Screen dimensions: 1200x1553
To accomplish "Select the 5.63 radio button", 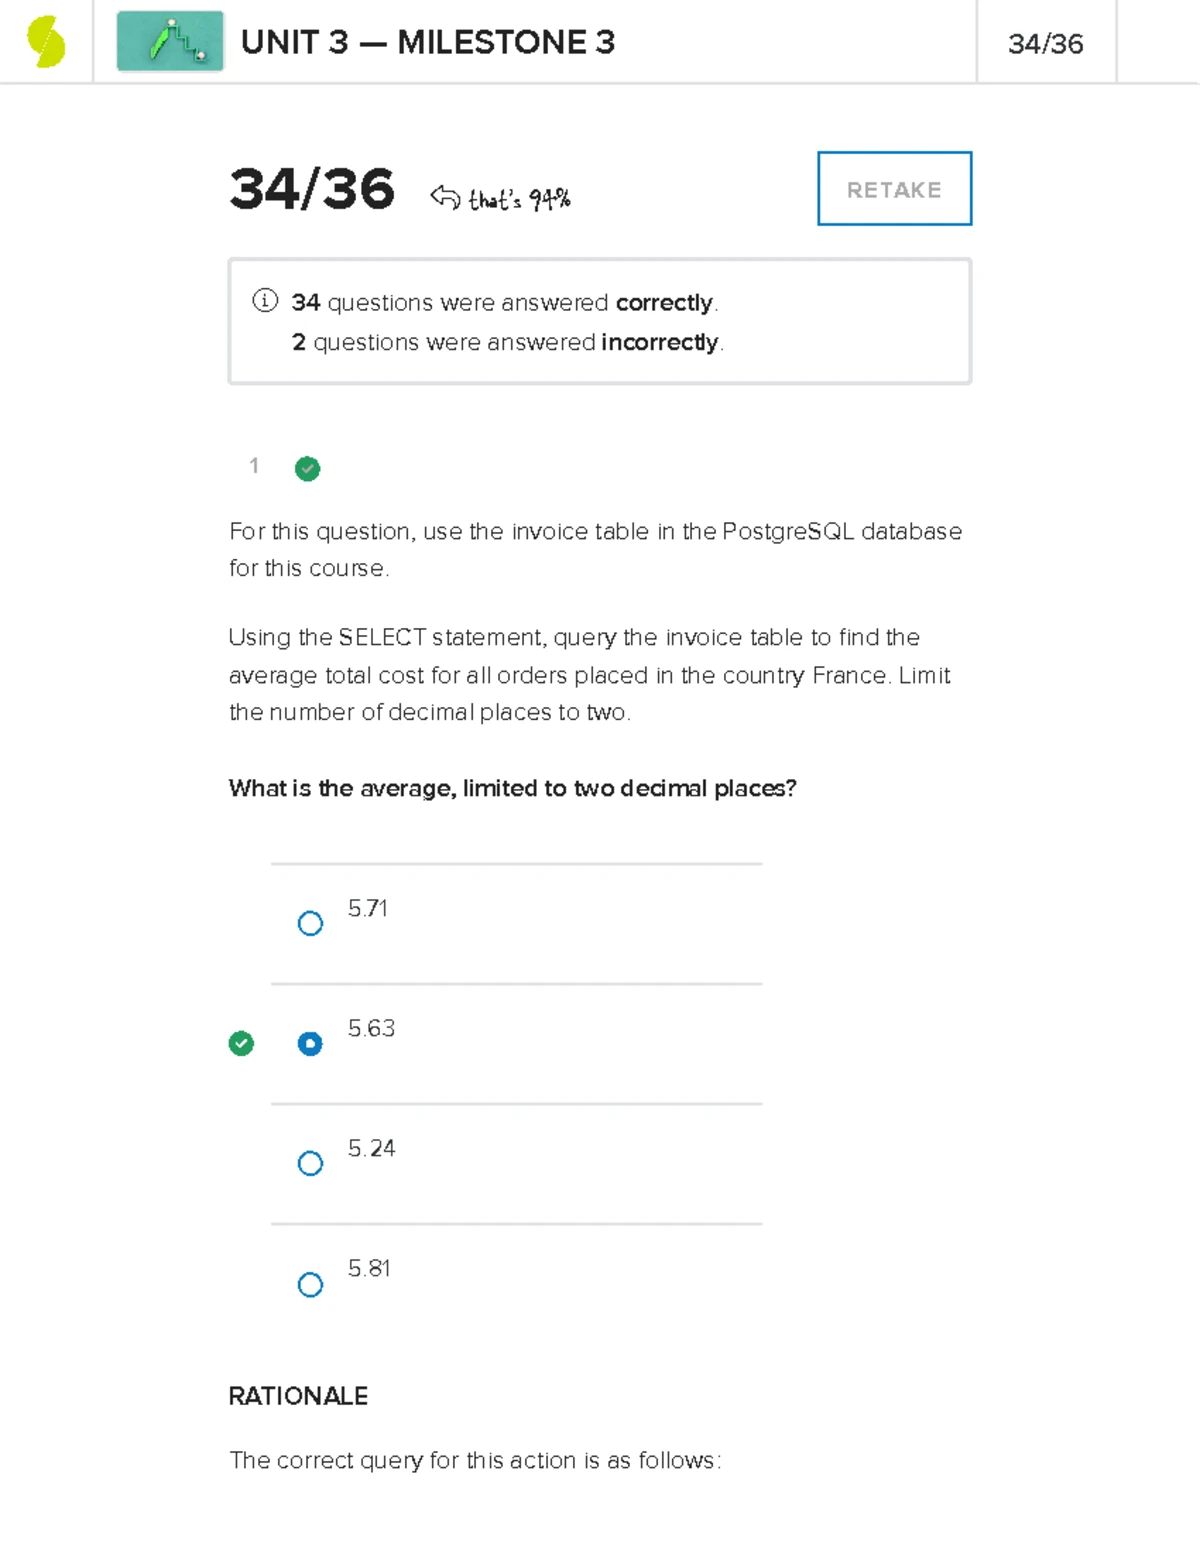I will [x=310, y=1043].
